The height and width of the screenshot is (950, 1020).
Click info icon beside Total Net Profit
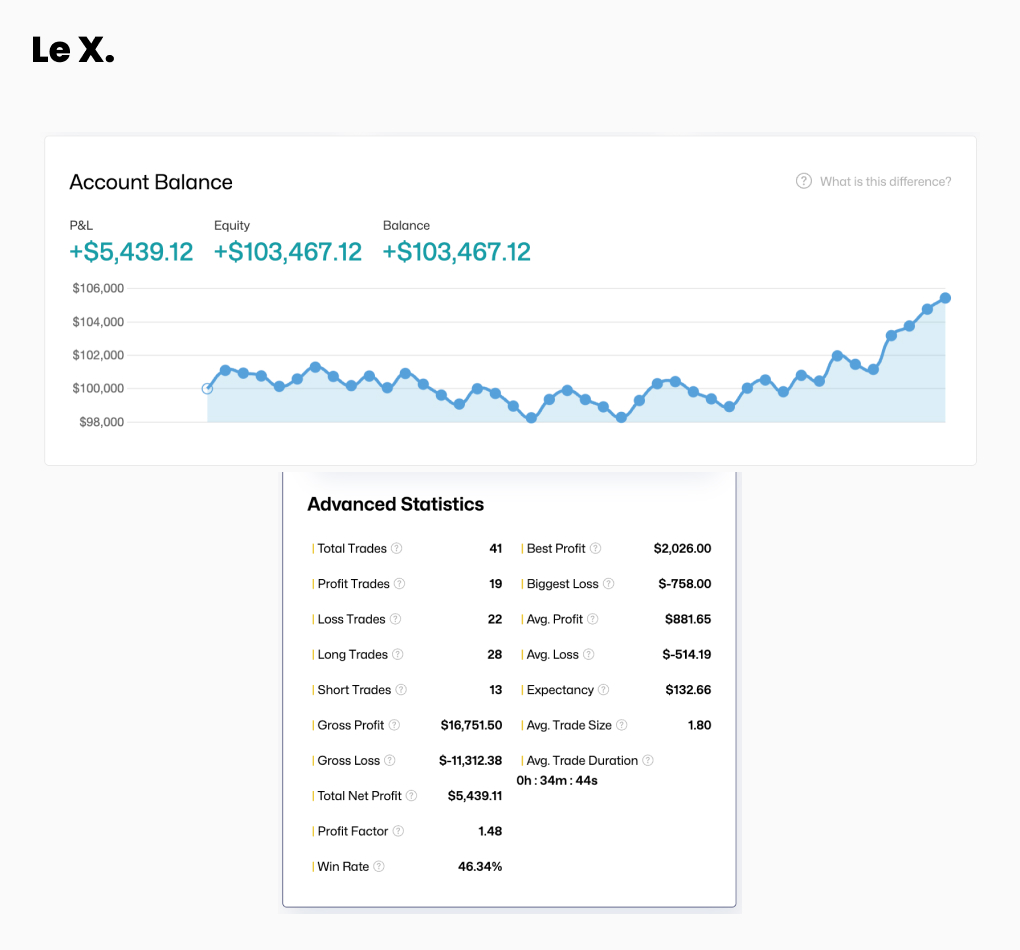click(x=412, y=796)
